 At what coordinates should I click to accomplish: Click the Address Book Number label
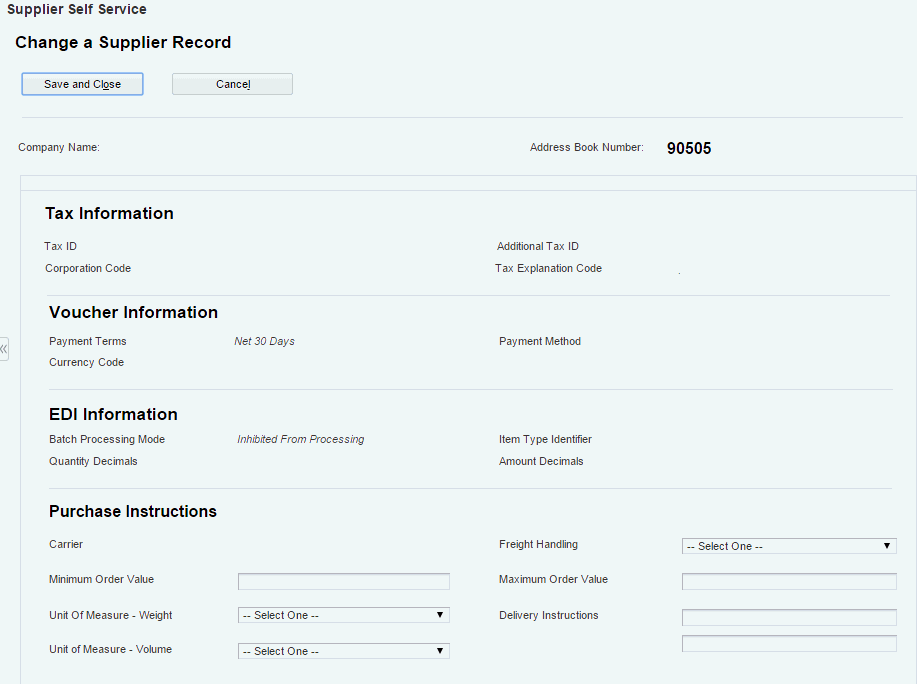587,147
